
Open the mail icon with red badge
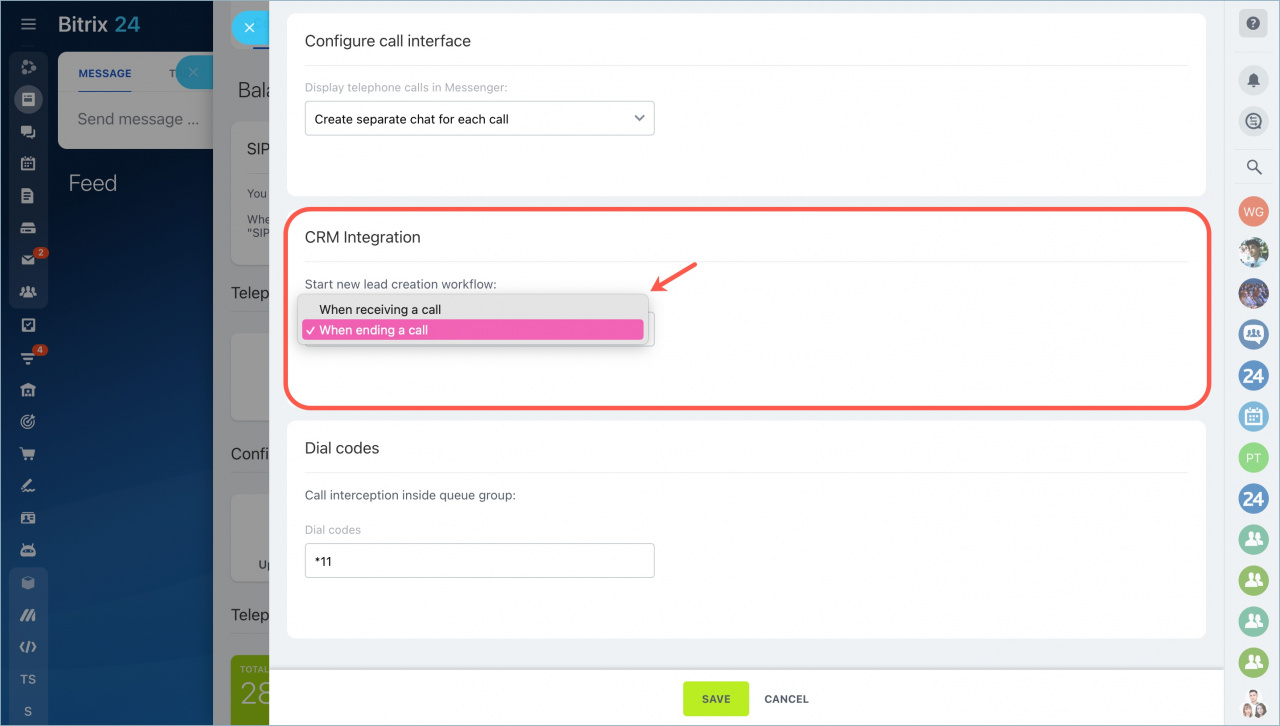pos(28,260)
